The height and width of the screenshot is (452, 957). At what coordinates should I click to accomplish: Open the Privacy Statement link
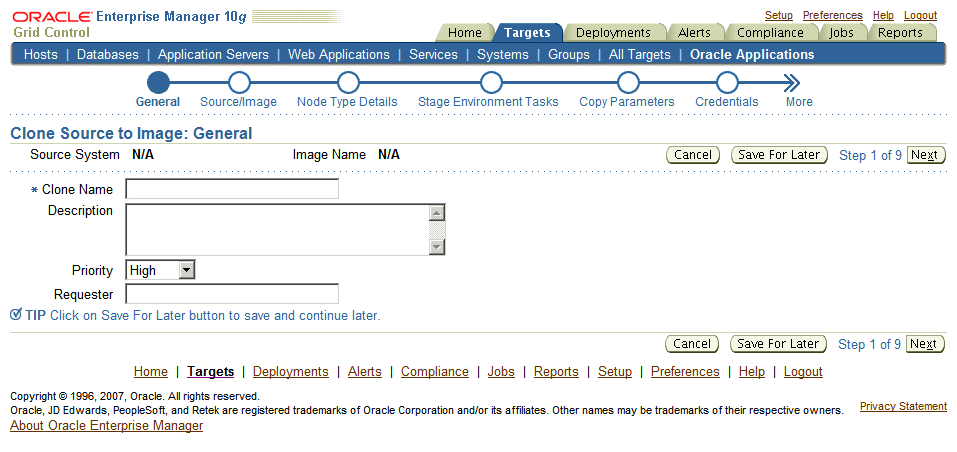[903, 406]
